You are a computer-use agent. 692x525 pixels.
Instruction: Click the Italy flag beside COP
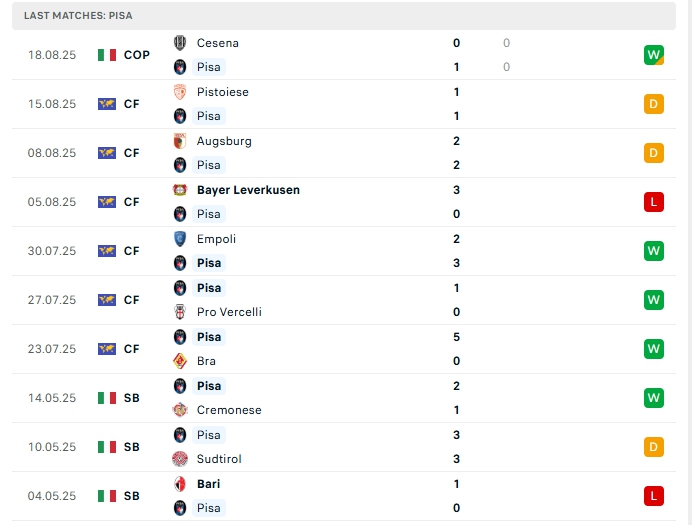(x=107, y=55)
